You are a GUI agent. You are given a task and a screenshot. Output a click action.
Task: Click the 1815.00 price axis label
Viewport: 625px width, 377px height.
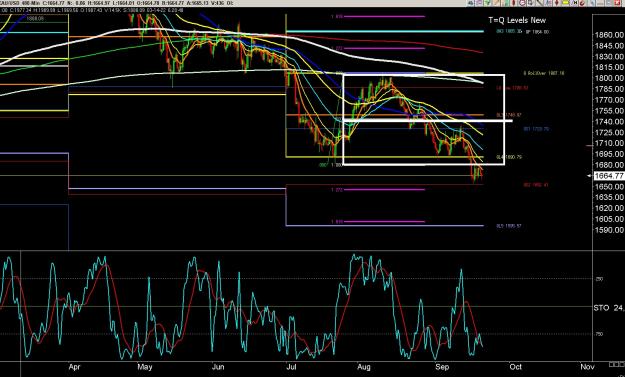(x=609, y=67)
